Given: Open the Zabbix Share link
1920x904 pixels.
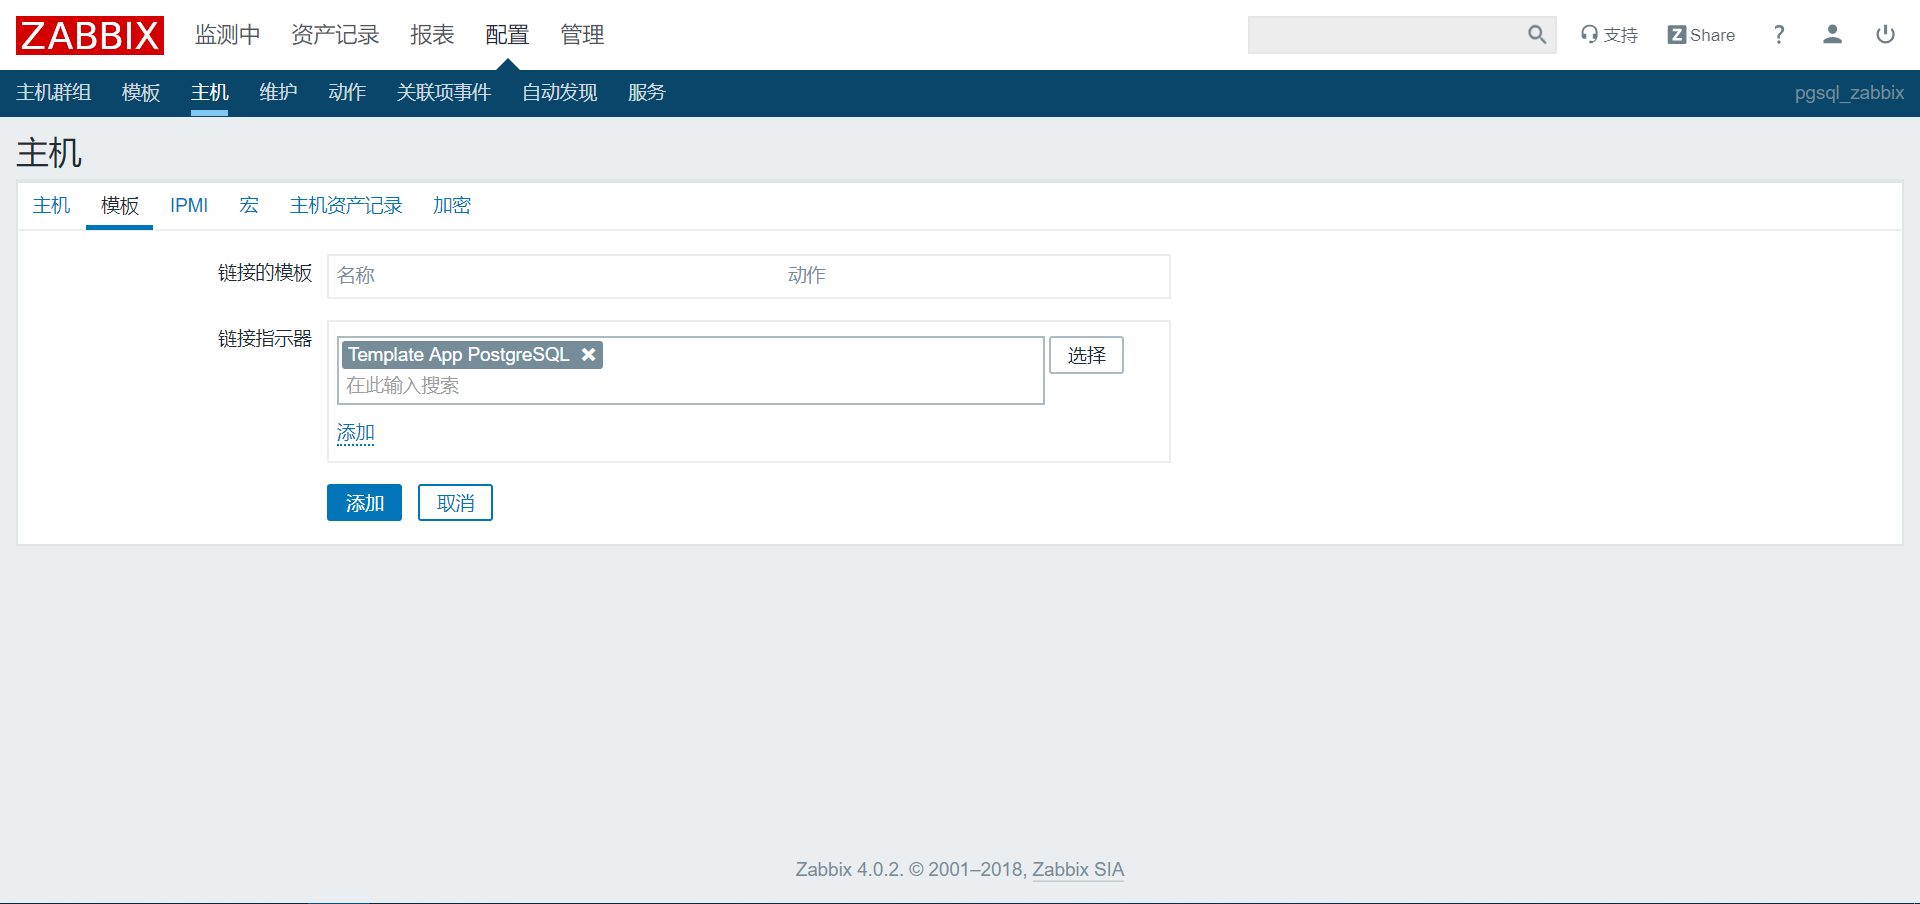Looking at the screenshot, I should 1701,35.
